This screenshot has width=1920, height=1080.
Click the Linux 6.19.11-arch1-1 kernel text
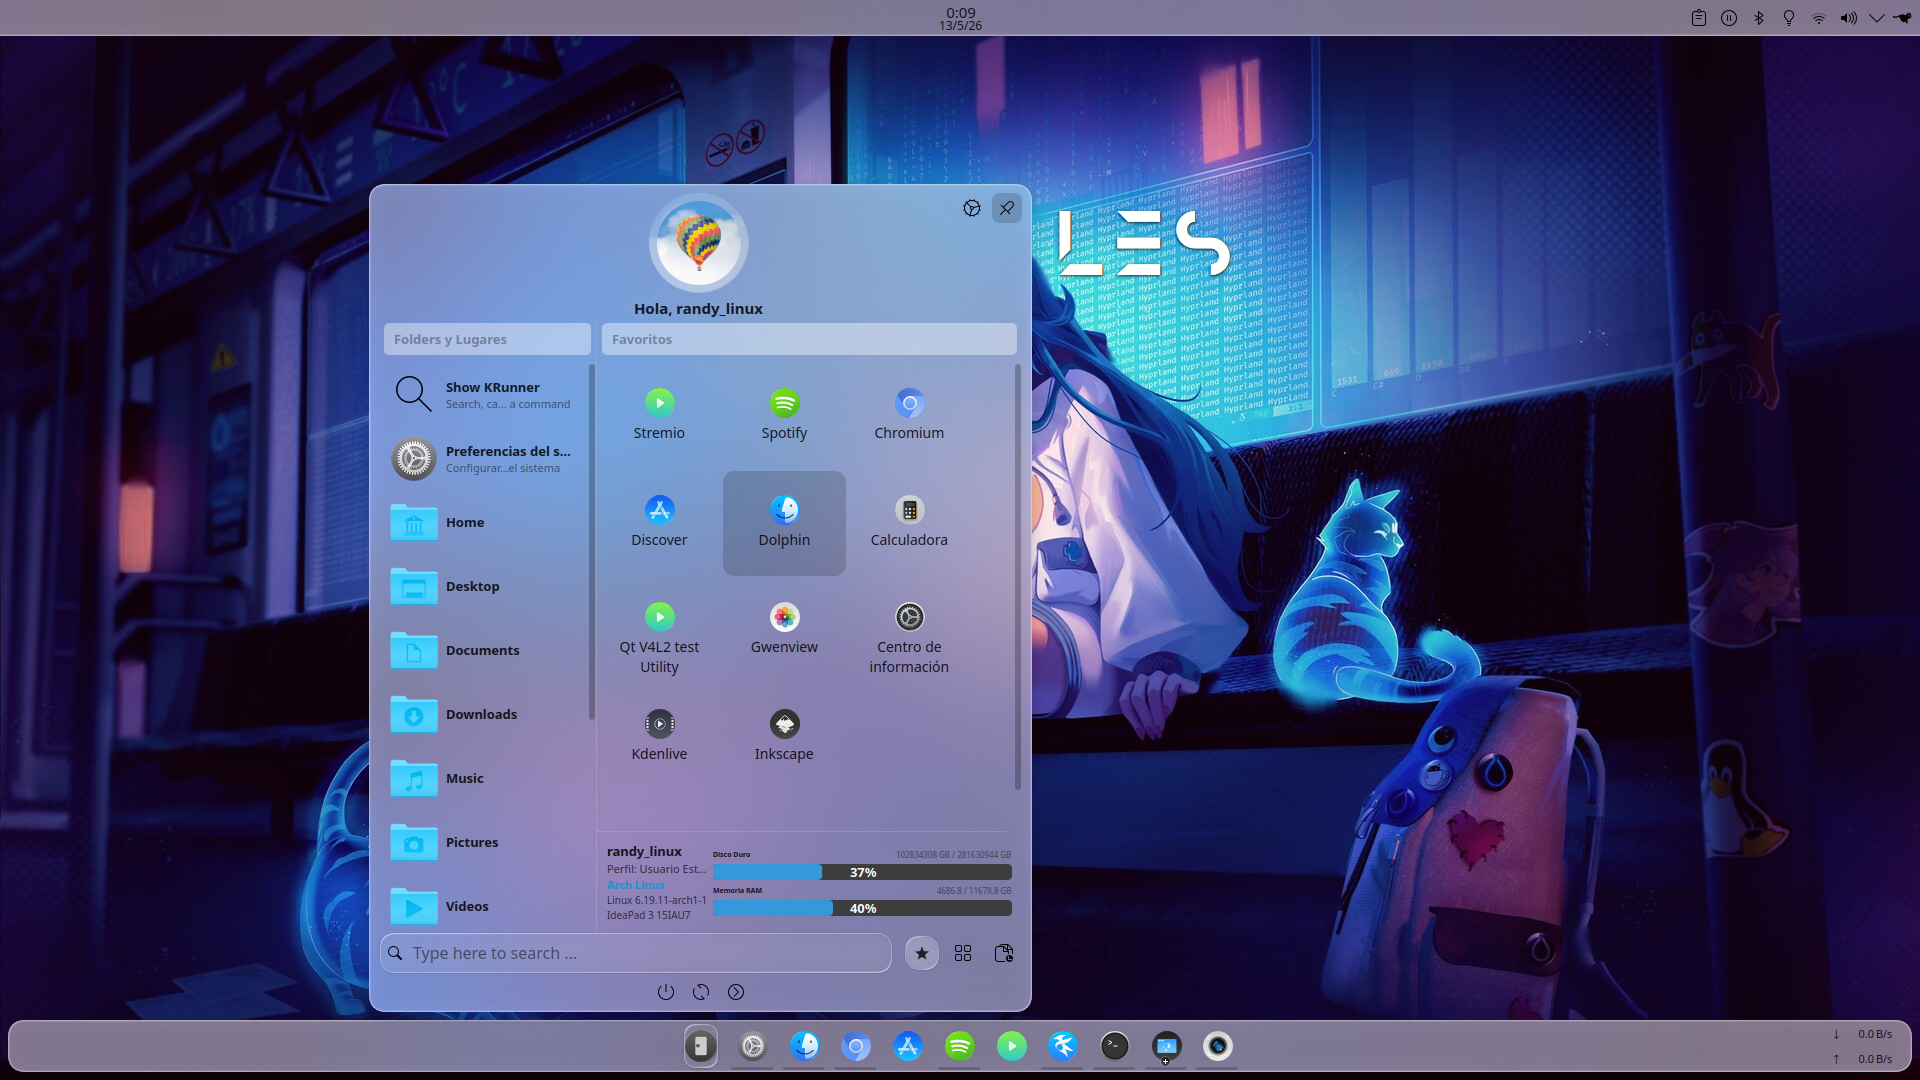[x=656, y=900]
